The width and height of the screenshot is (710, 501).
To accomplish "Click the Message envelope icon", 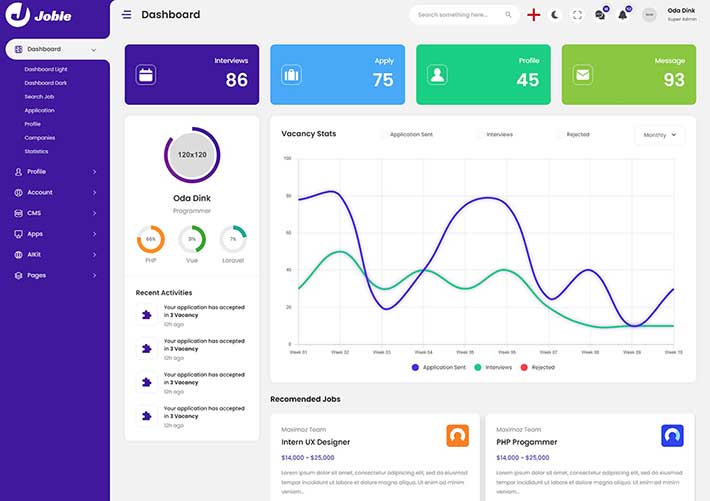I will [x=582, y=74].
